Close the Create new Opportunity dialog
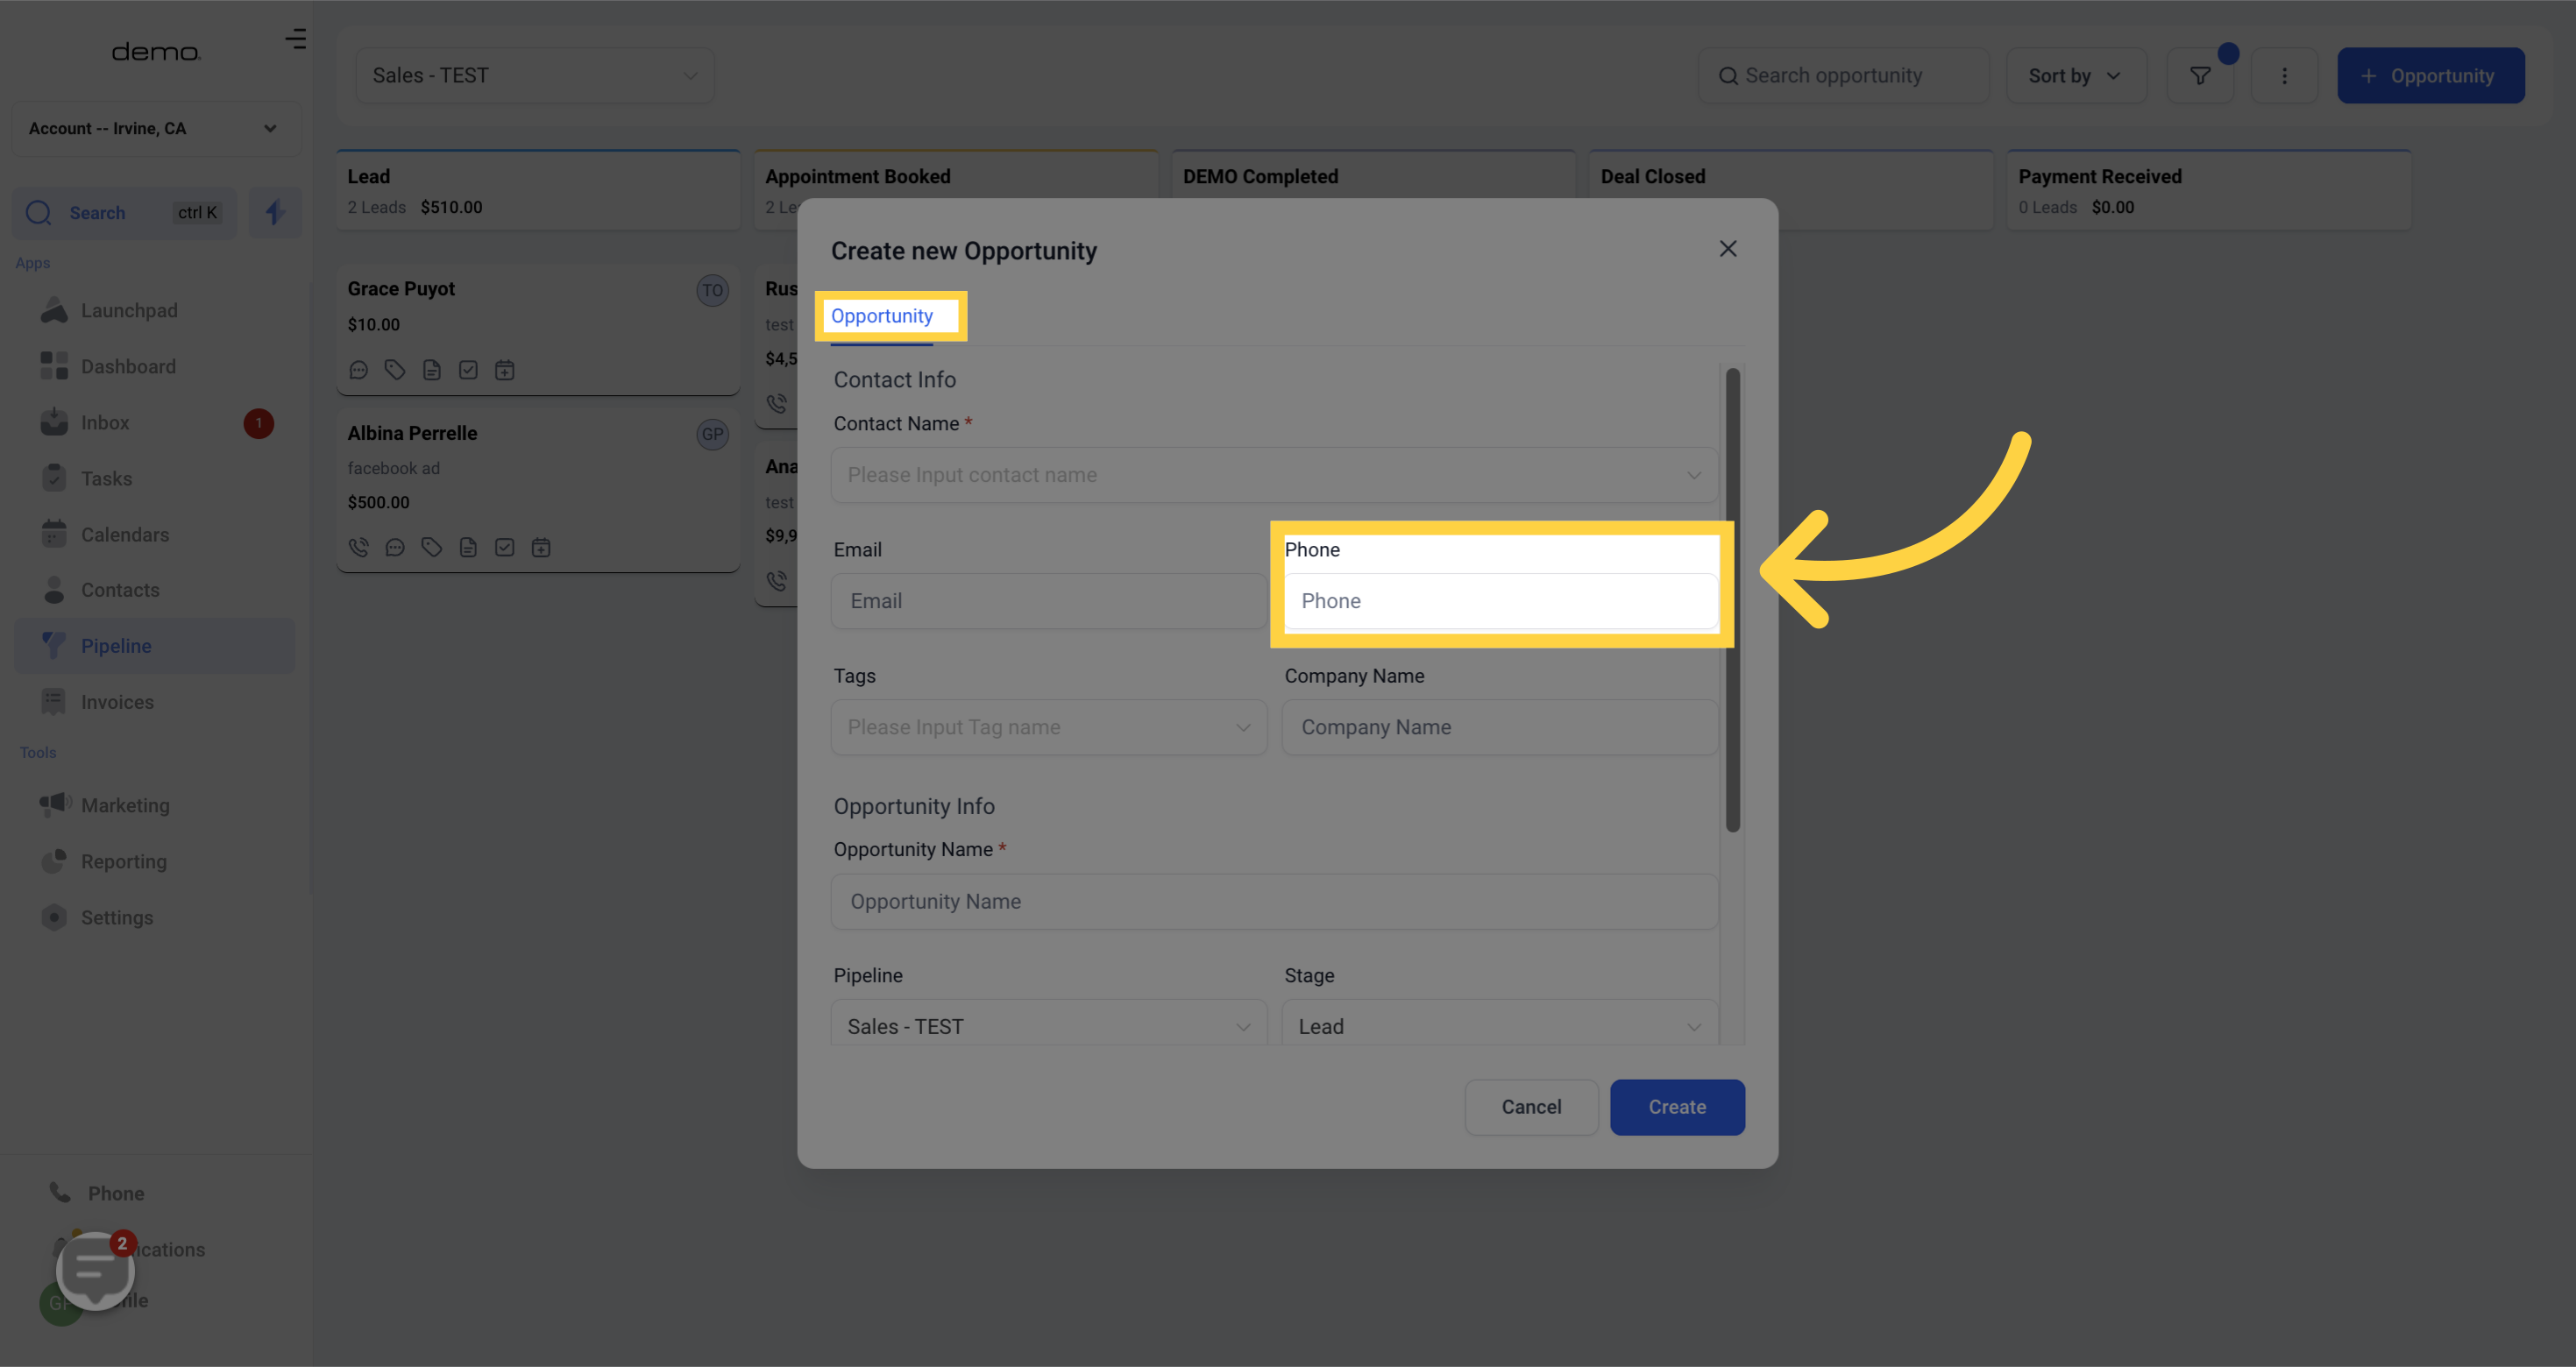 pos(1727,249)
